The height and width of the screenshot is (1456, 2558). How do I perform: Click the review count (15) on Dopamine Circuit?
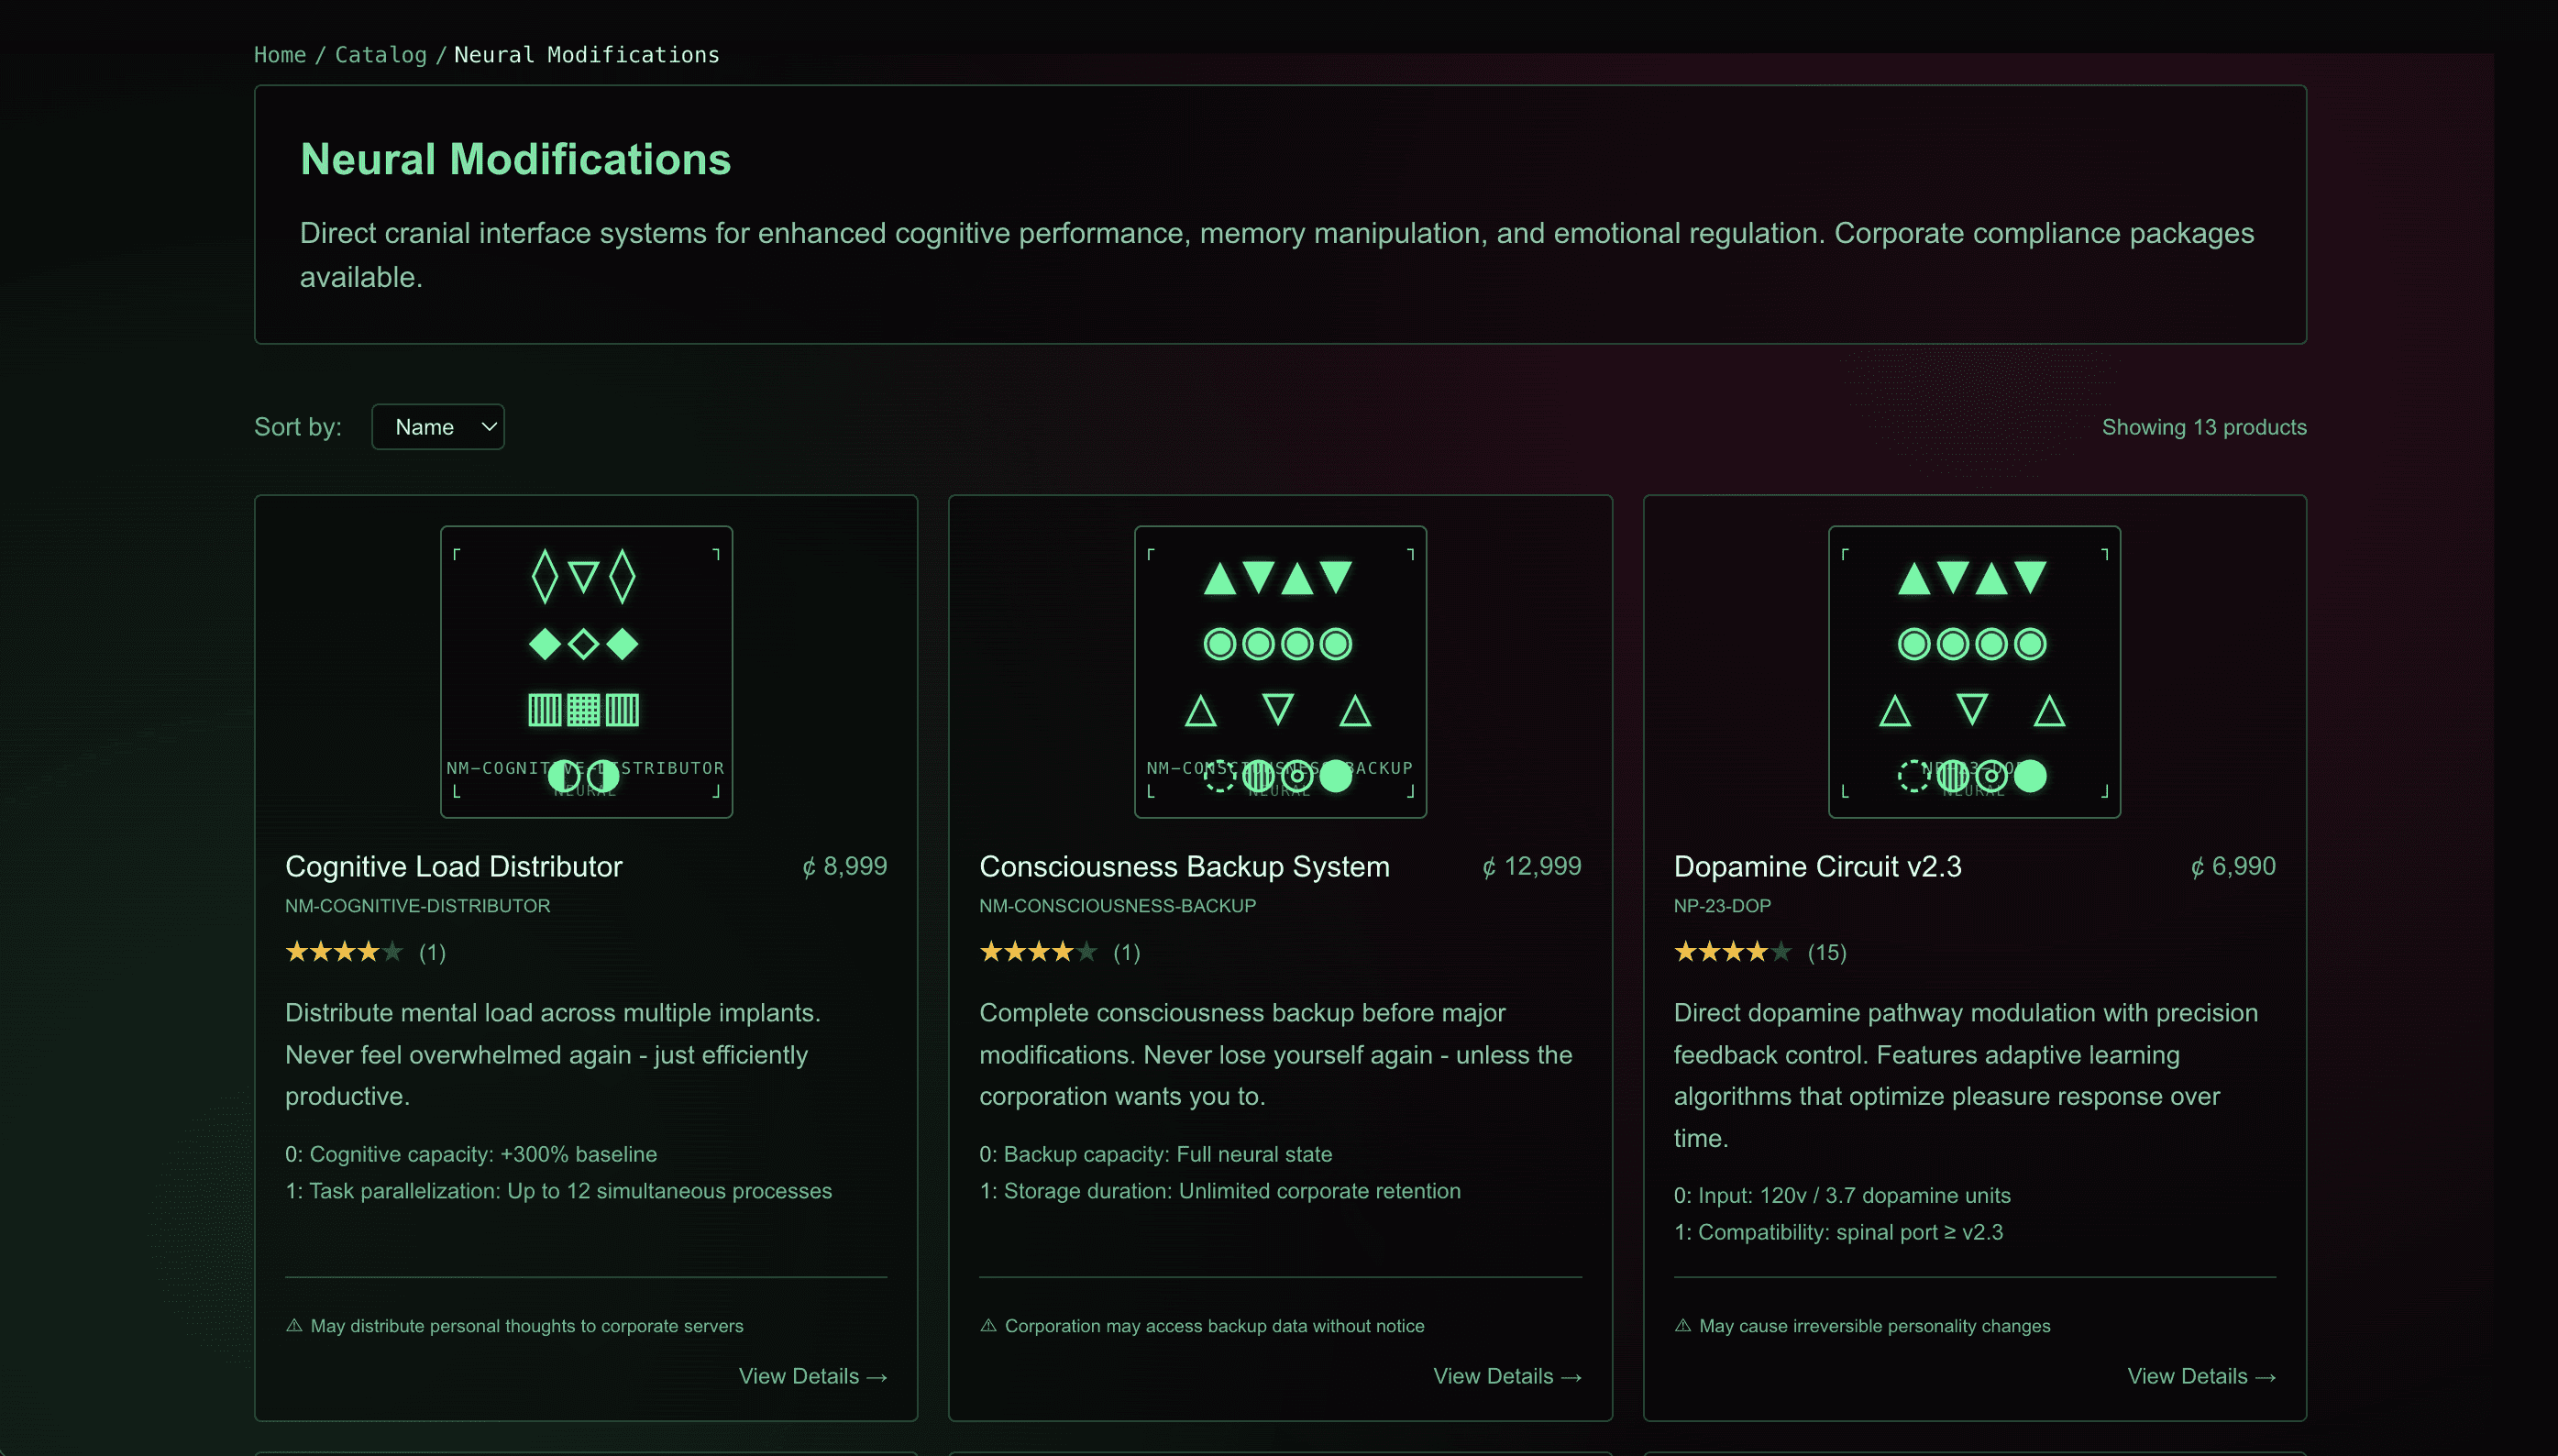point(1827,953)
